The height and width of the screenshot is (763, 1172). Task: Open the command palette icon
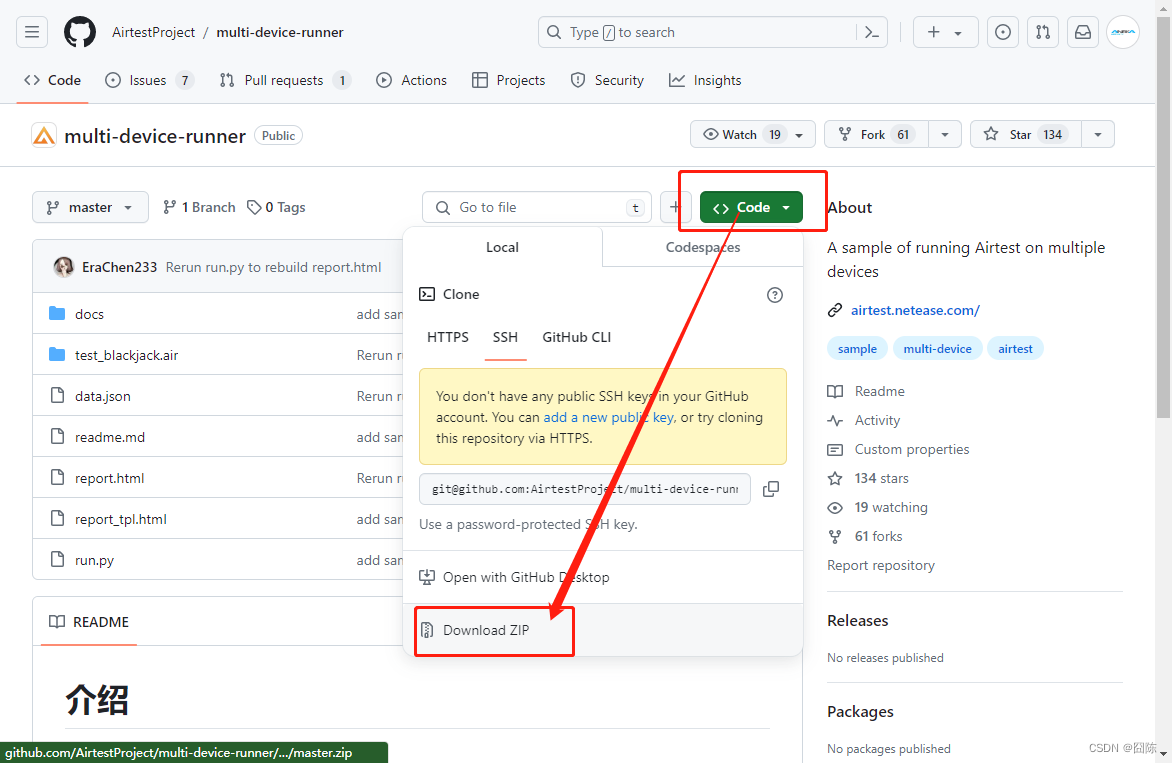872,32
